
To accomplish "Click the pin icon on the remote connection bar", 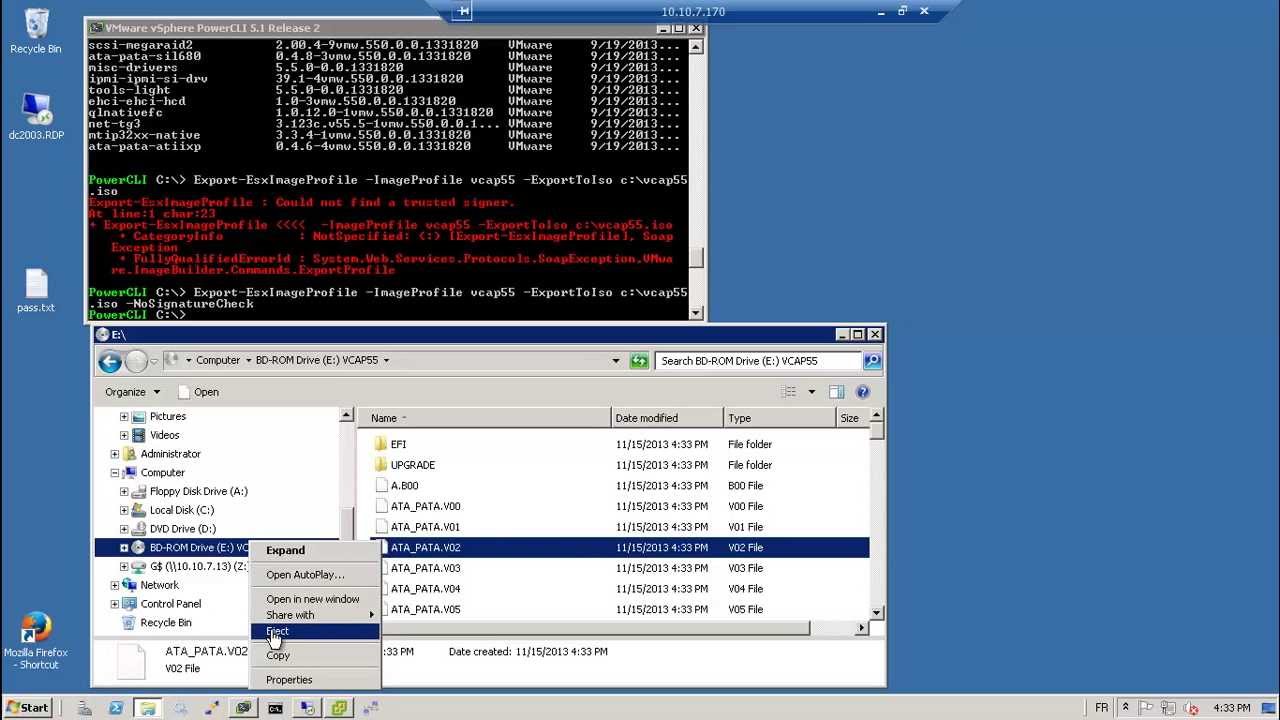I will click(x=462, y=12).
